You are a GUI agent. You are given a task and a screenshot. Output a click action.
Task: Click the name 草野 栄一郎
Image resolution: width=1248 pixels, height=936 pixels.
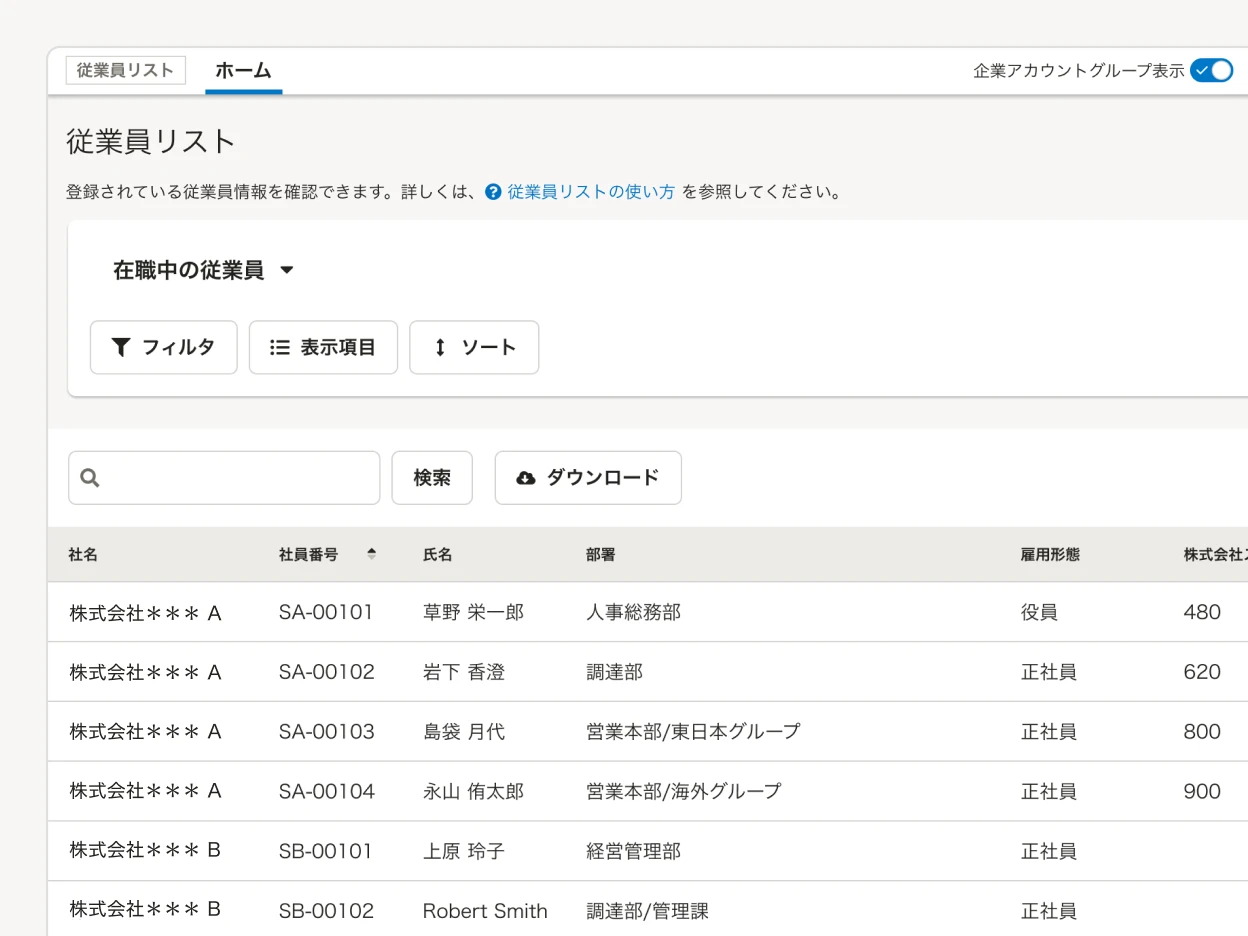click(473, 612)
